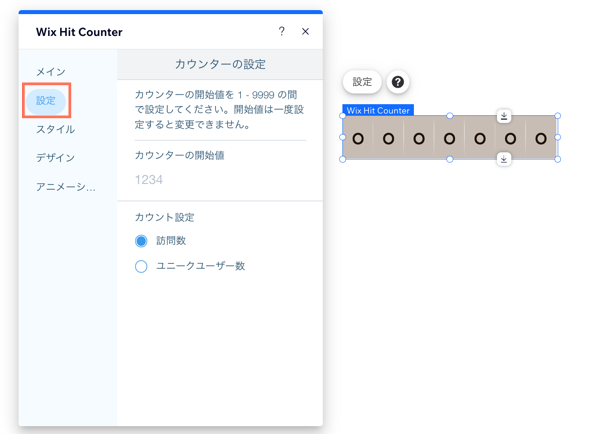Click the download arrow icon below the counter
This screenshot has height=434, width=600.
pyautogui.click(x=504, y=159)
